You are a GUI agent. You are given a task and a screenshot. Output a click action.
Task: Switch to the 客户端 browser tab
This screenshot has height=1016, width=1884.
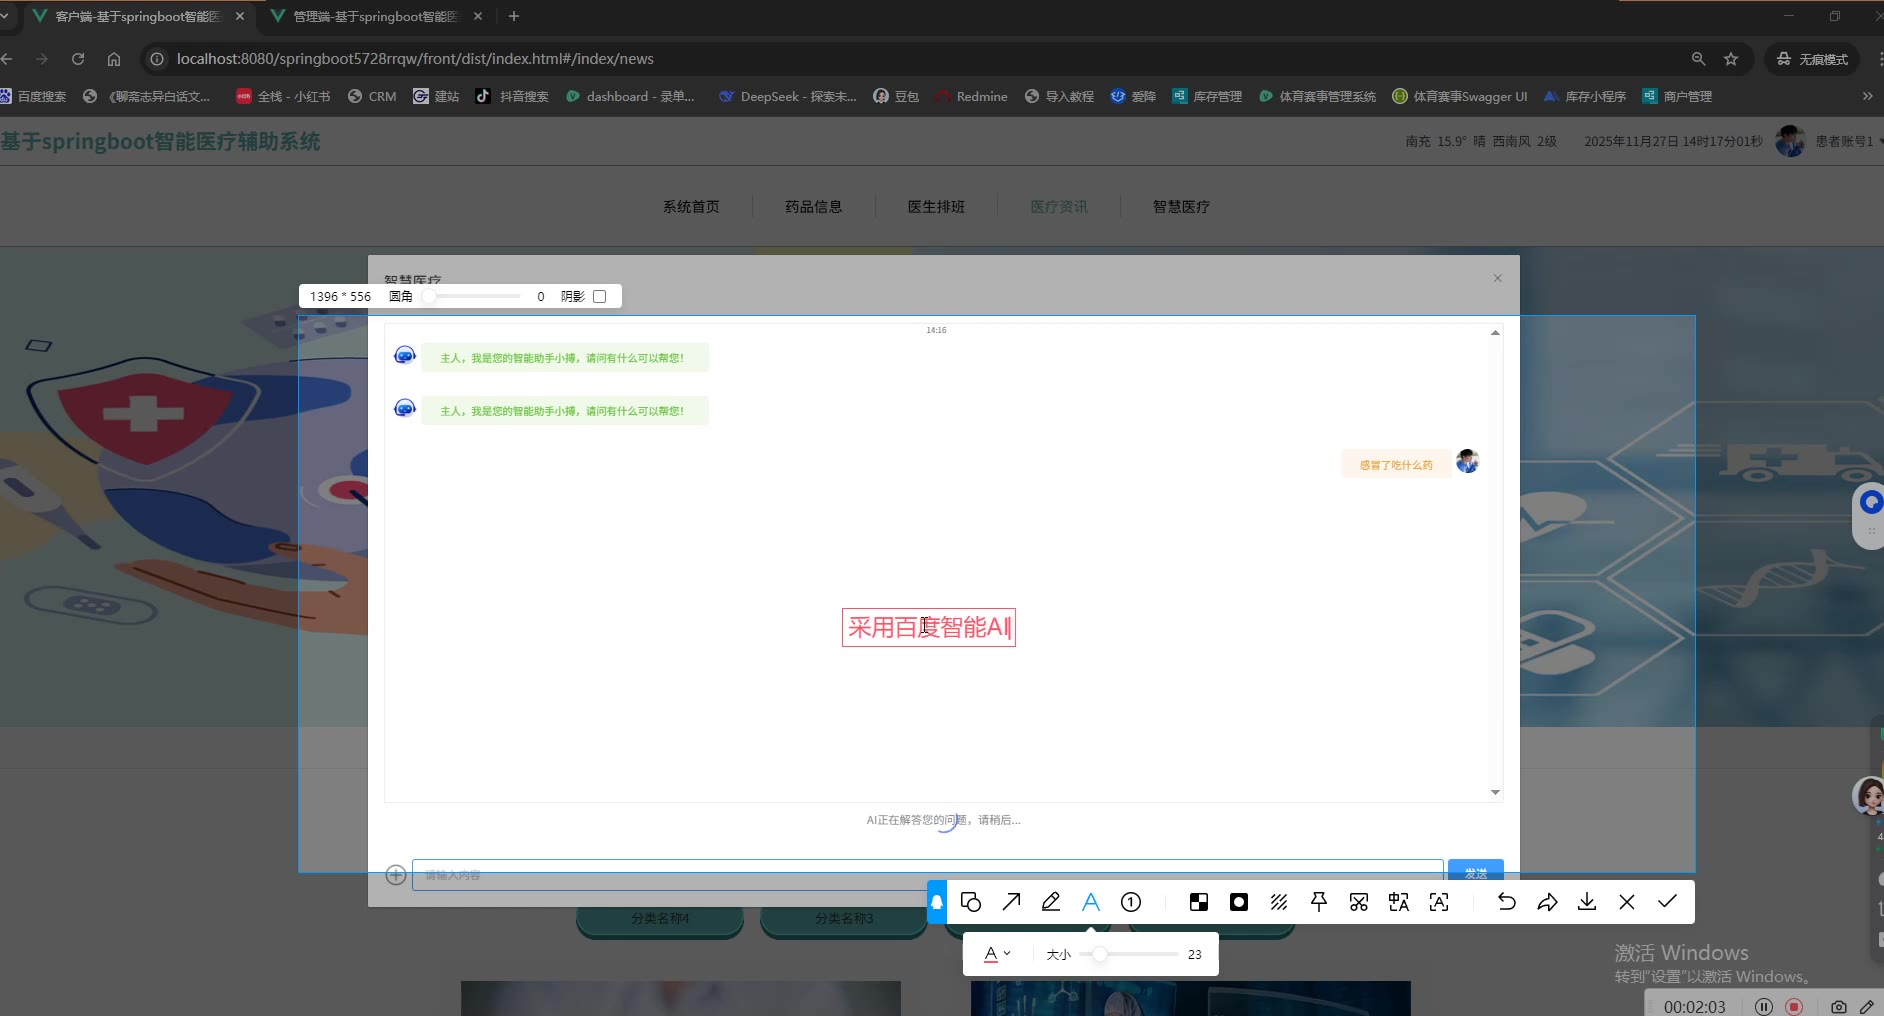click(138, 16)
